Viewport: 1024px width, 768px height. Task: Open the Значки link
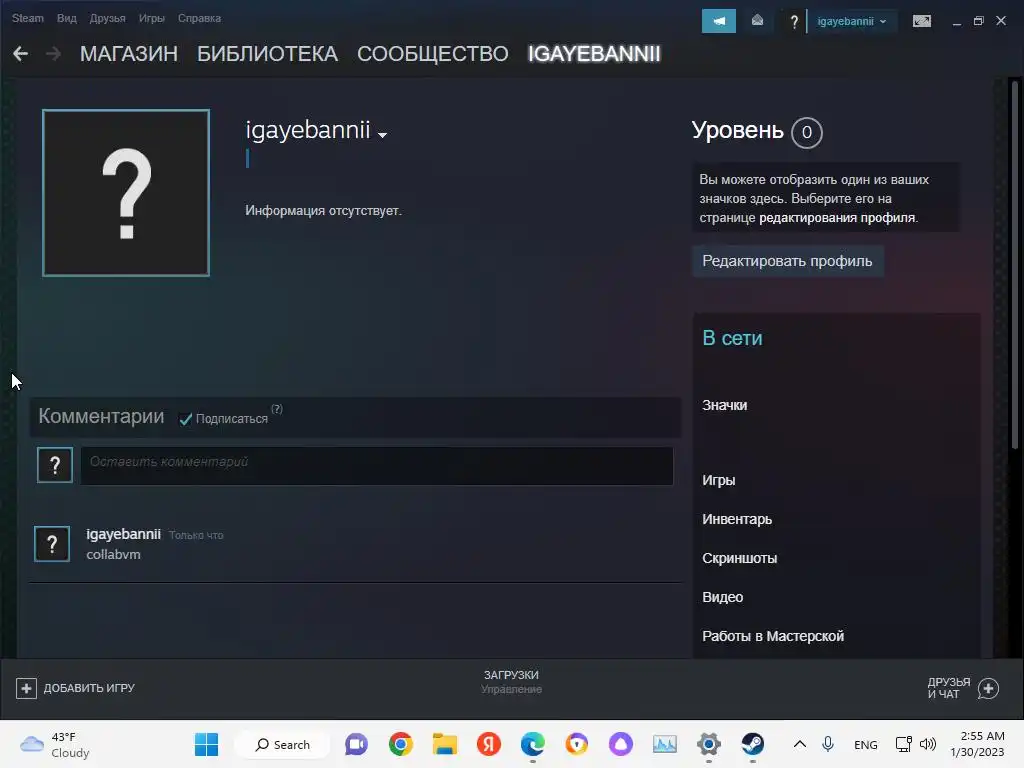pos(724,405)
